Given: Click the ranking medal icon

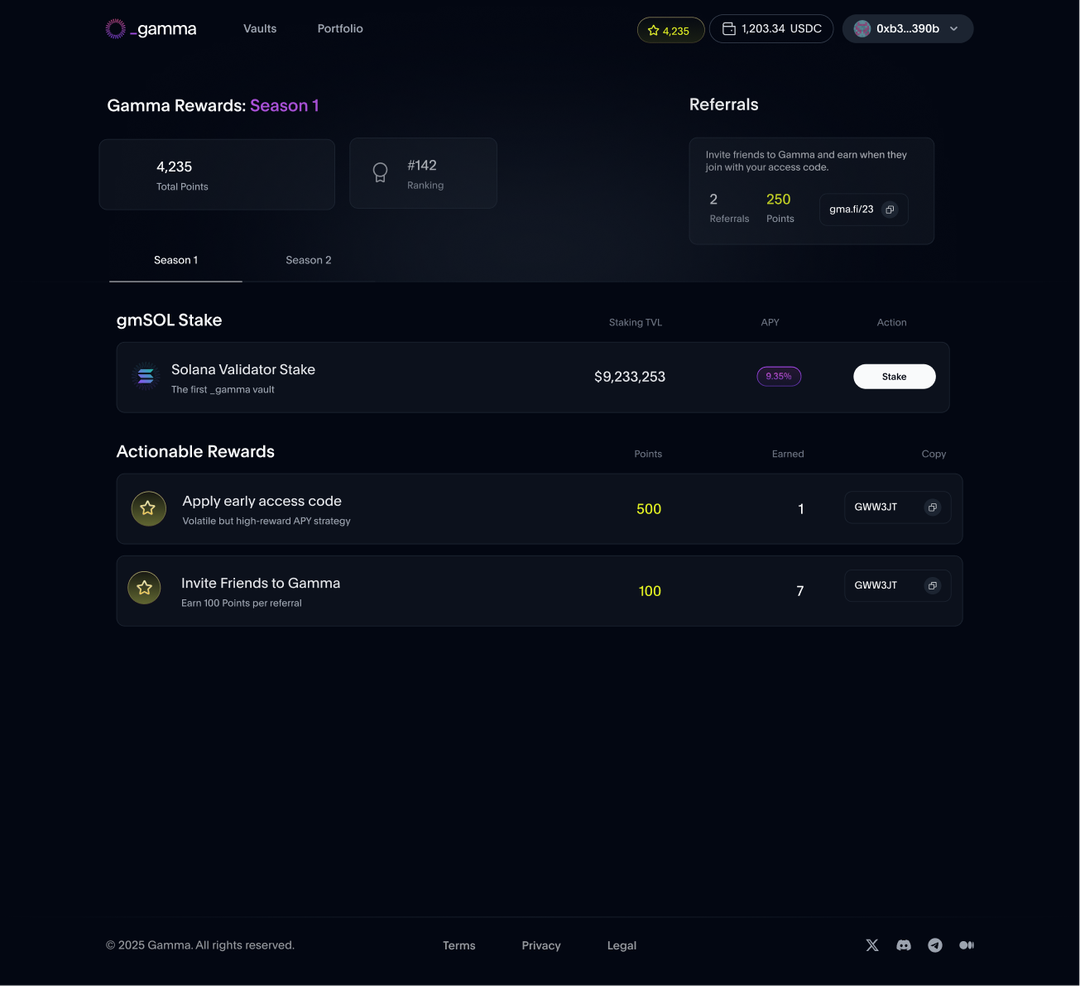Looking at the screenshot, I should 380,172.
